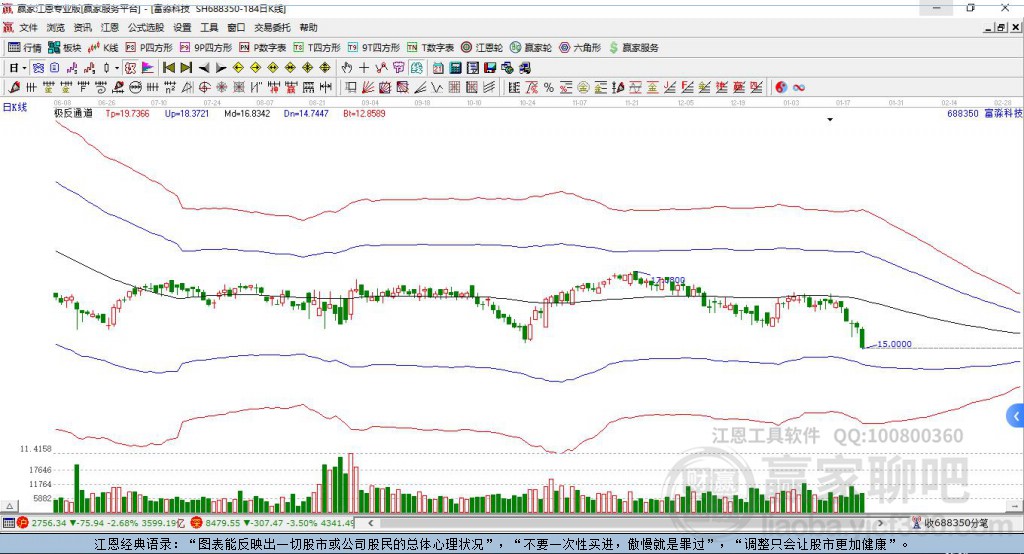Select the red fan lines tool
Screen dimensions: 1024x554
tap(368, 88)
